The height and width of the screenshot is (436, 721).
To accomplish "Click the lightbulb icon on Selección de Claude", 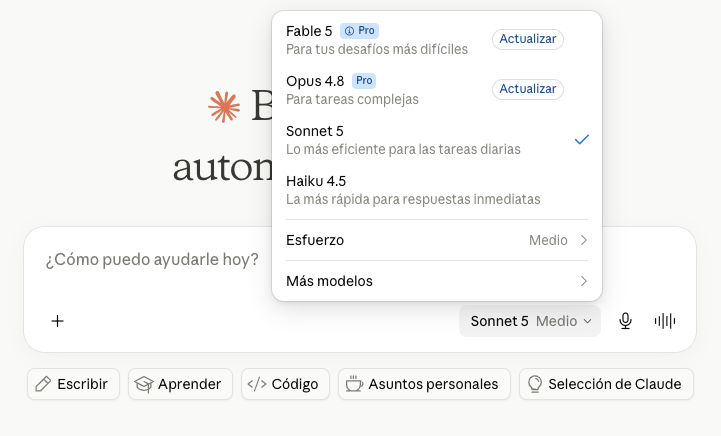I will click(x=535, y=384).
